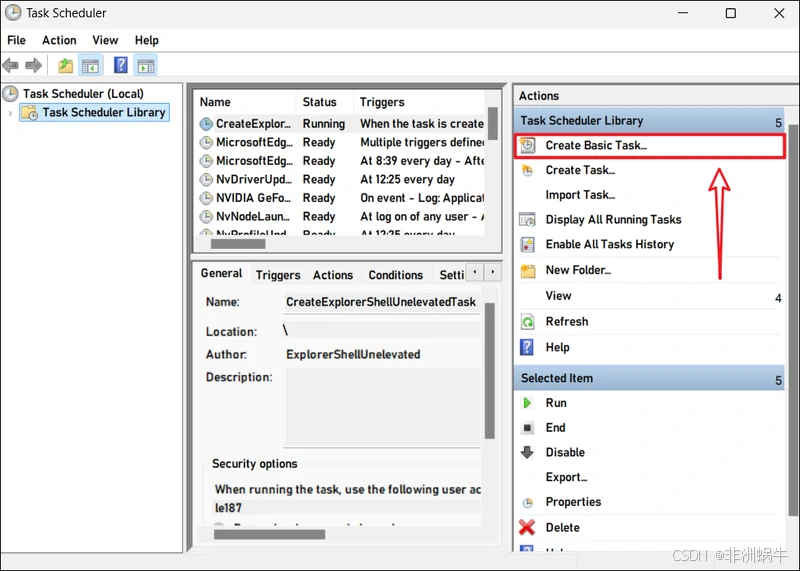Expand the View submenu arrow

click(778, 298)
